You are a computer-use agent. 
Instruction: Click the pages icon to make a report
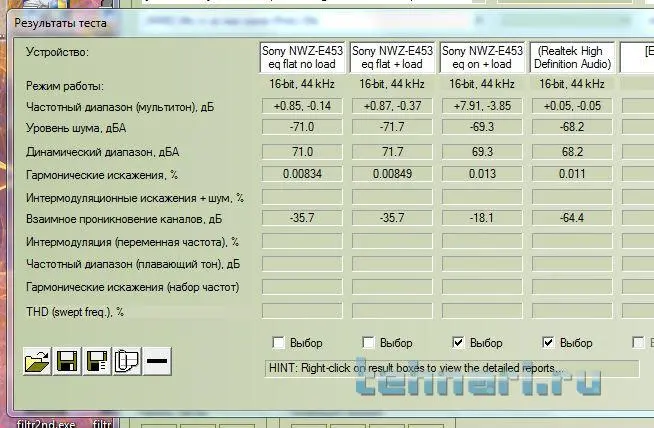click(x=127, y=361)
